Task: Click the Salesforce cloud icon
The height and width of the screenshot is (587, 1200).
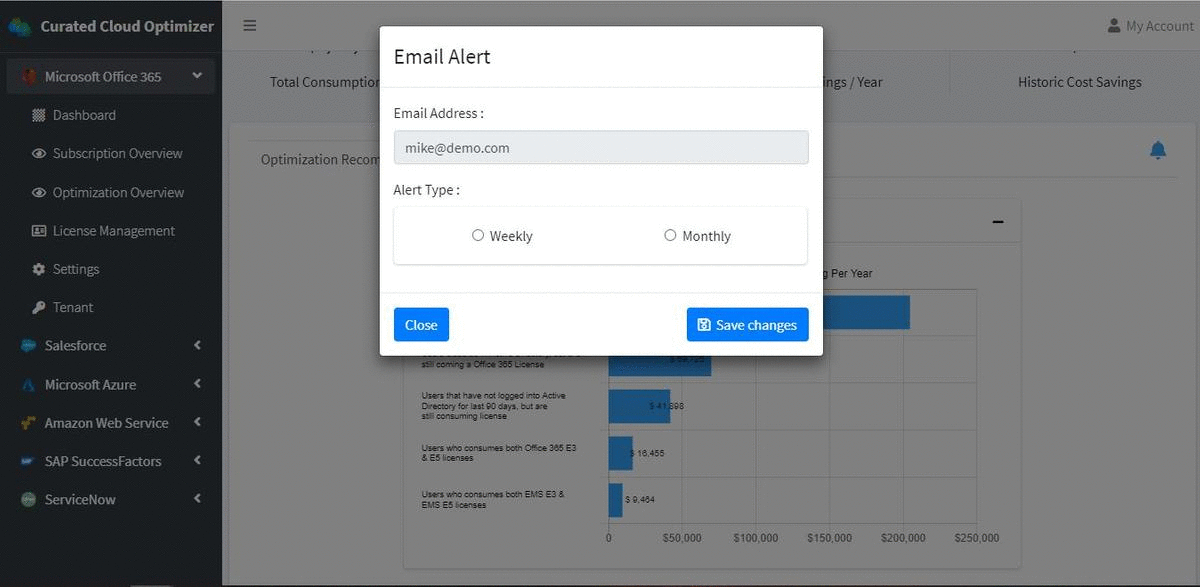Action: tap(29, 346)
